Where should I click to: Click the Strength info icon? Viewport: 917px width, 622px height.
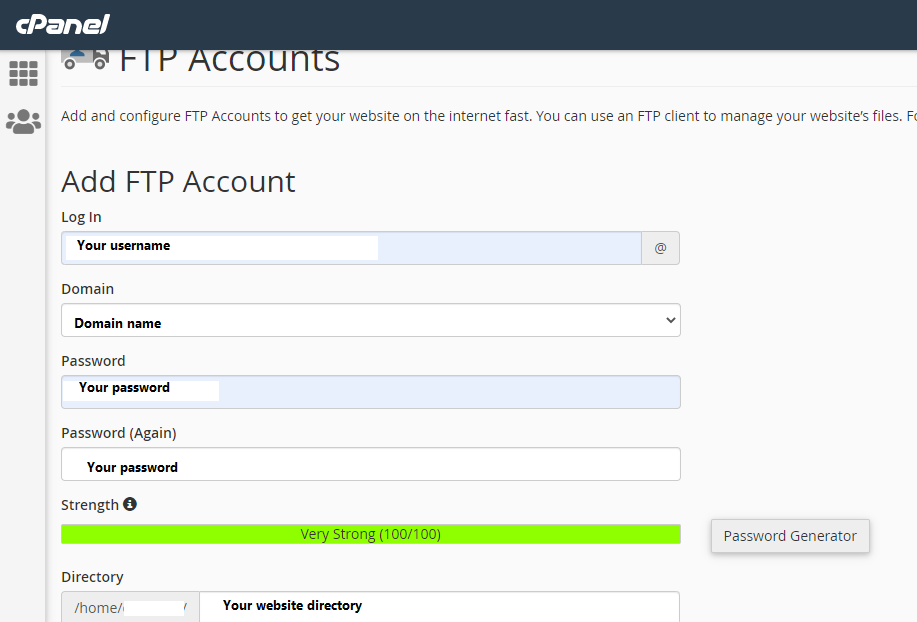coord(130,504)
